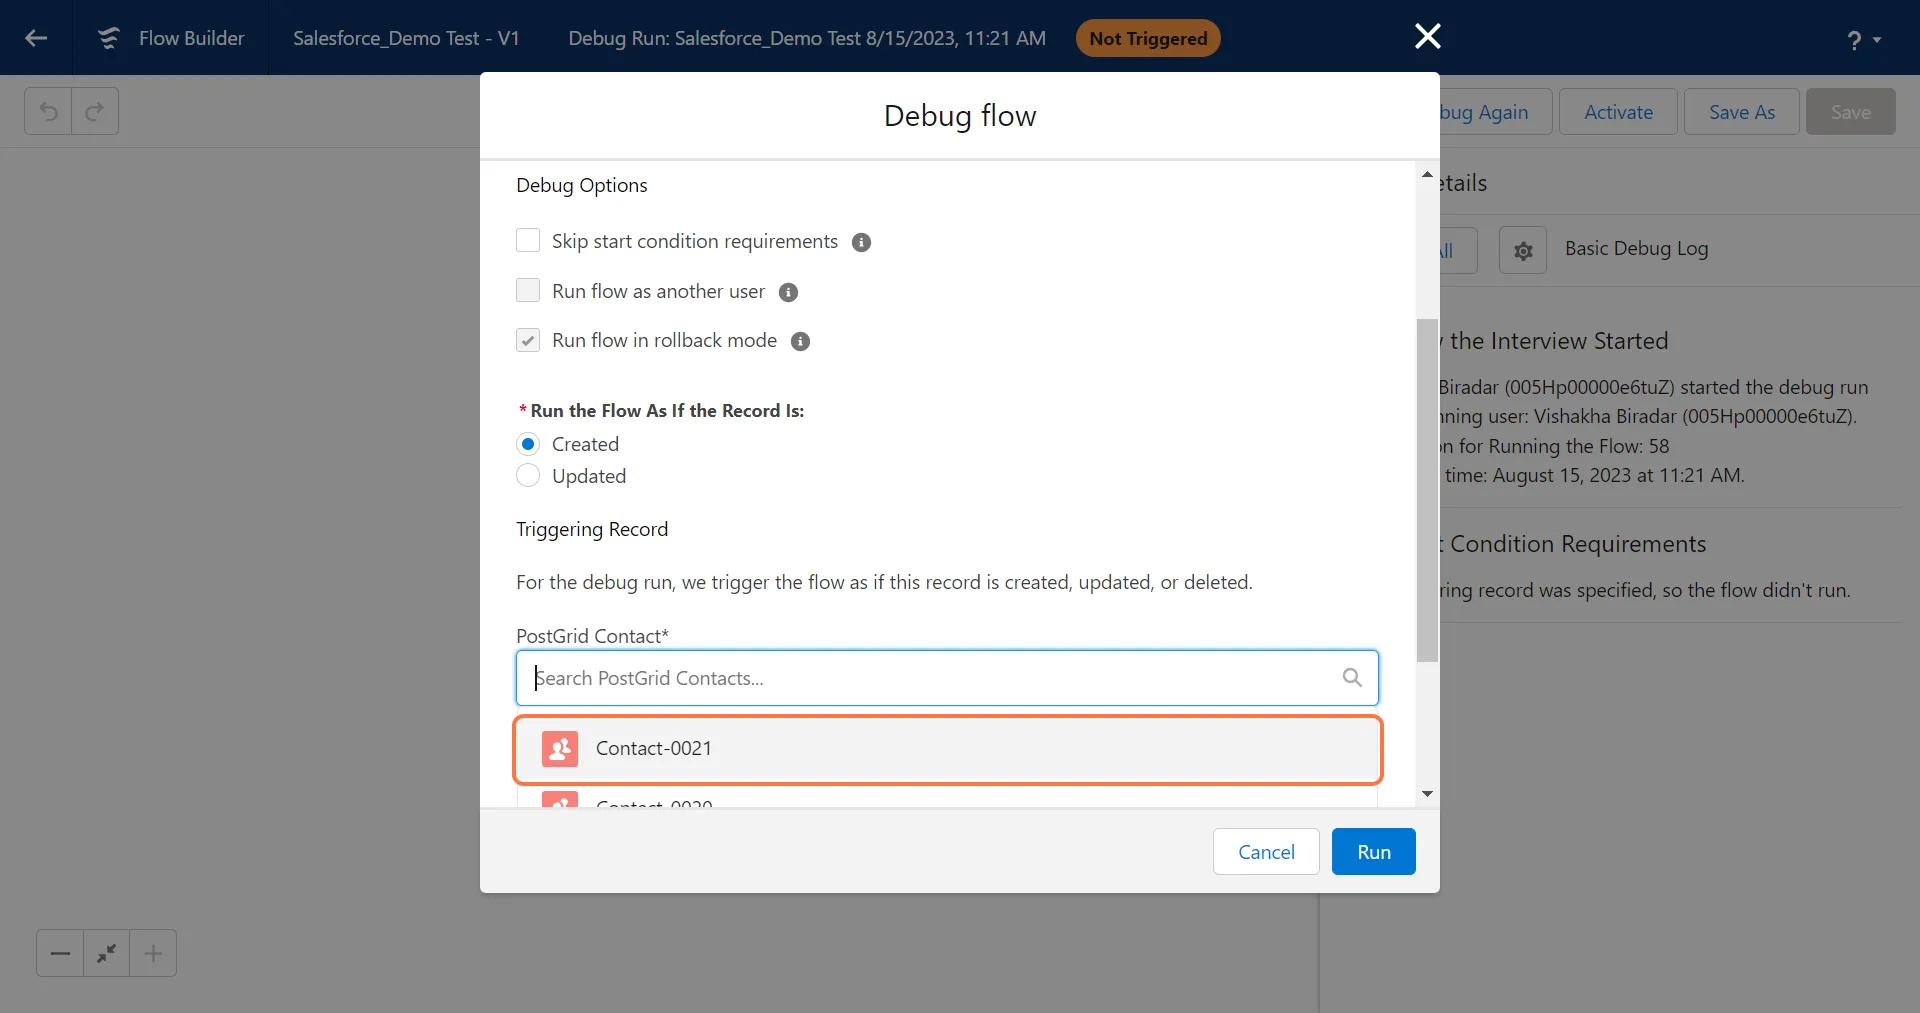Viewport: 1920px width, 1013px height.
Task: Click the zoom out minus button
Action: pos(60,953)
